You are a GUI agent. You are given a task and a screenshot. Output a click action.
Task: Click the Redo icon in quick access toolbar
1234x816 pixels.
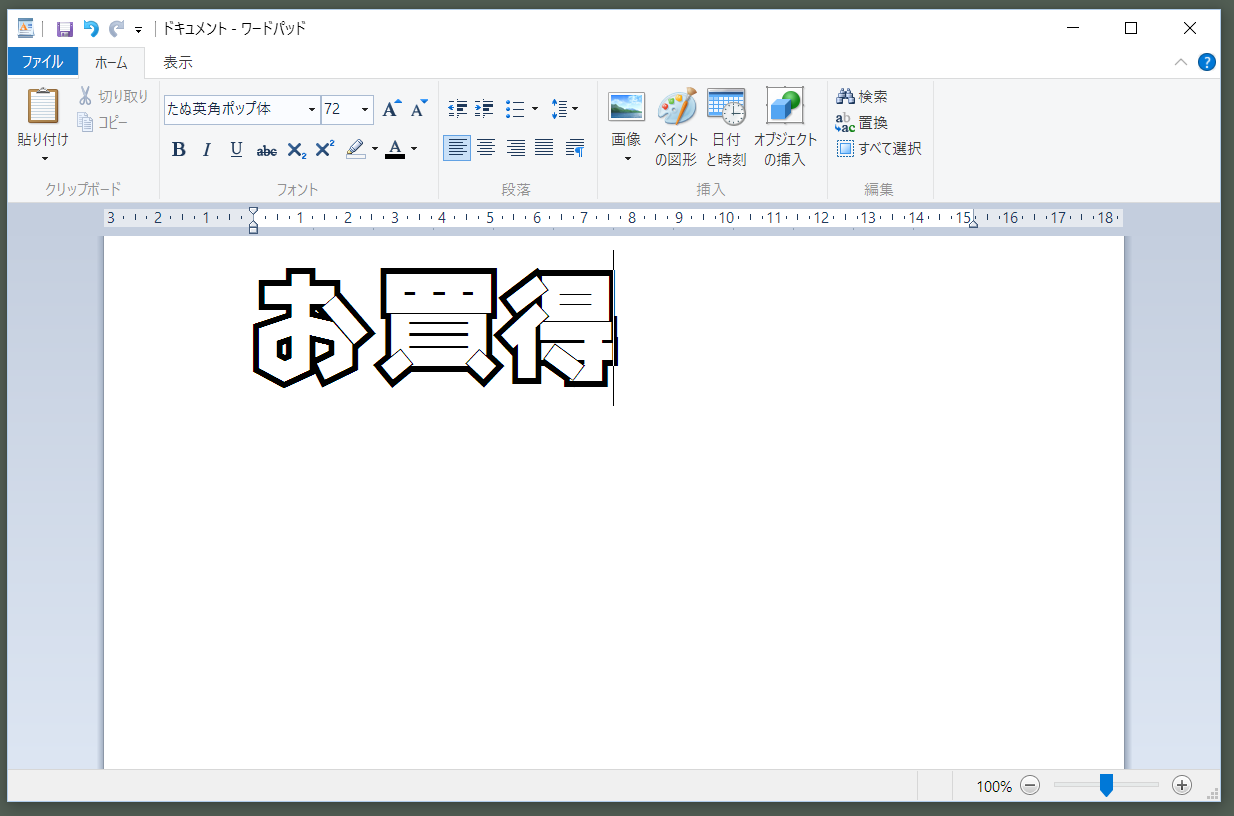[117, 29]
